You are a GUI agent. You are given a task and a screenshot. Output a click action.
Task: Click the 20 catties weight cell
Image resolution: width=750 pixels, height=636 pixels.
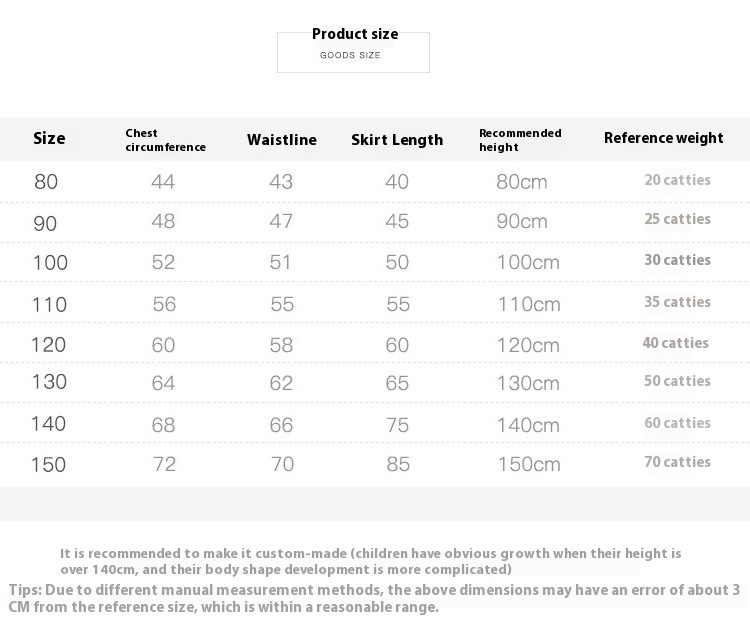pos(677,180)
